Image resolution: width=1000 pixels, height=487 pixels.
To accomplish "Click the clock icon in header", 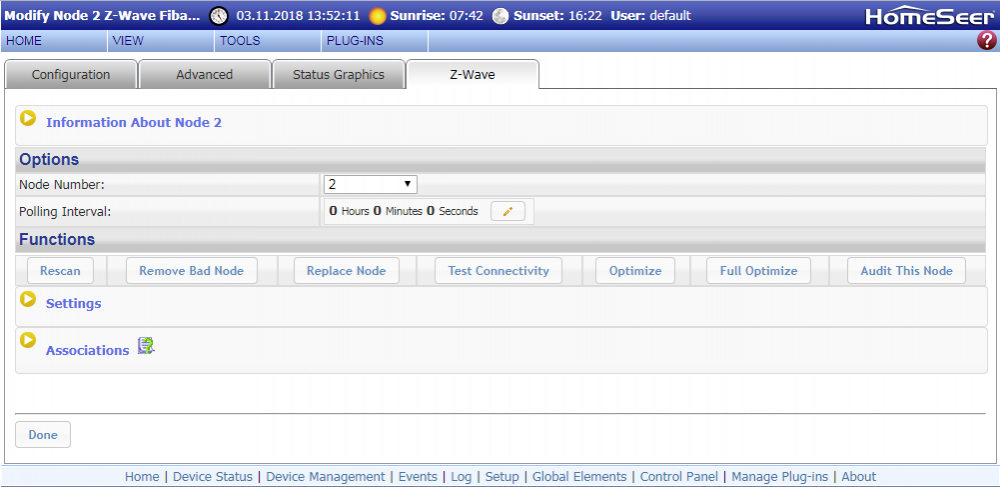I will point(218,16).
